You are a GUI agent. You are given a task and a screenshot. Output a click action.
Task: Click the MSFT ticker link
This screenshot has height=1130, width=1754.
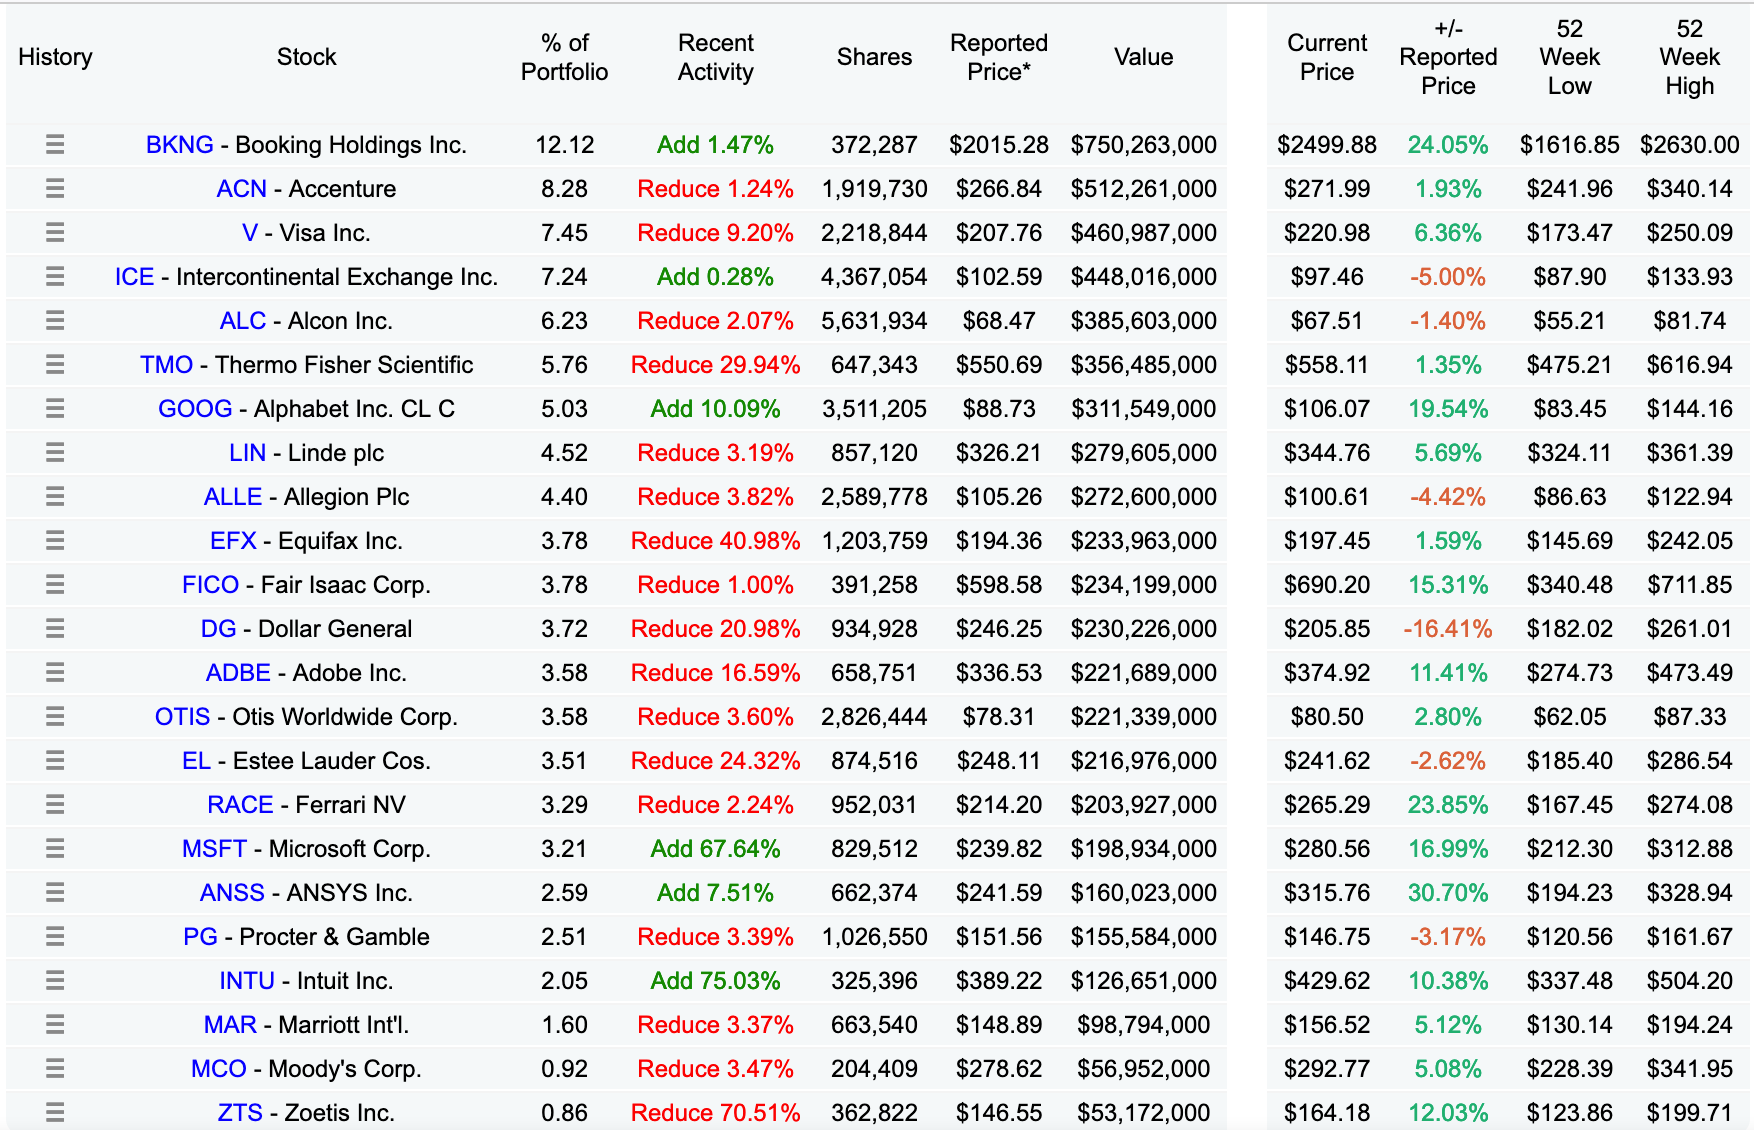point(214,849)
